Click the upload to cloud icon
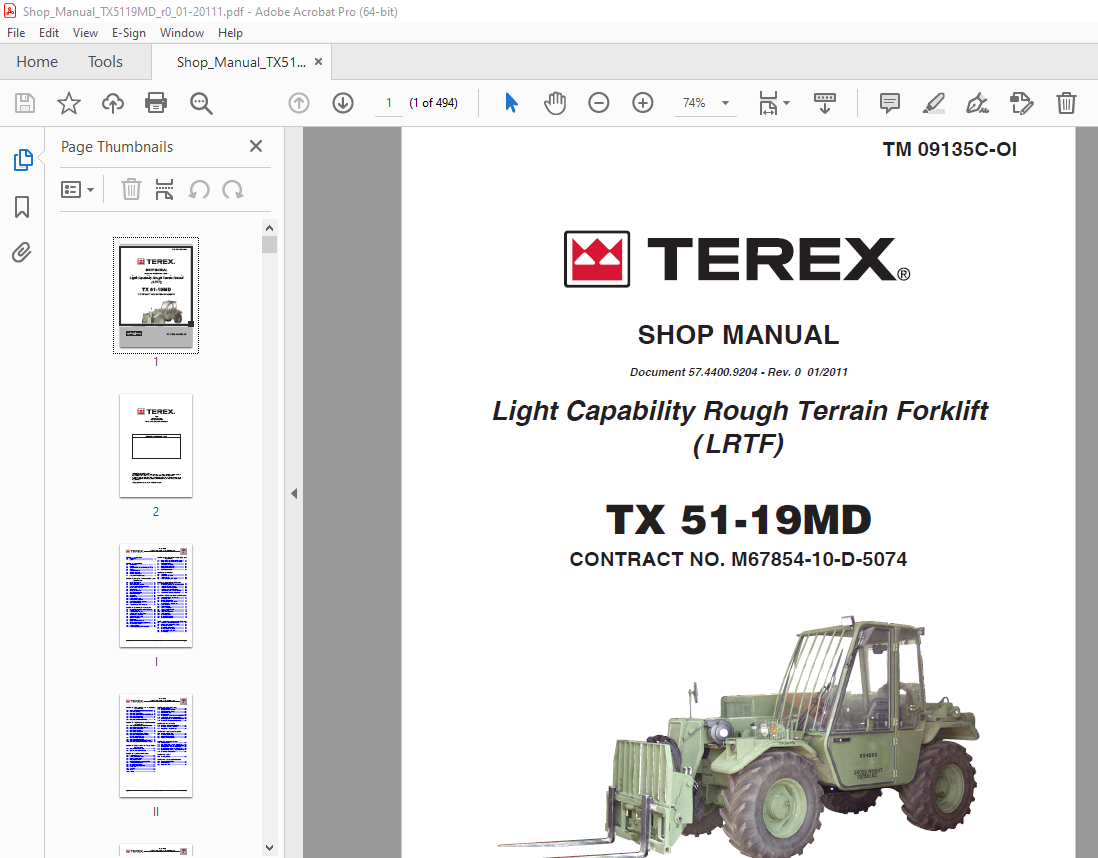Viewport: 1098px width, 858px height. tap(113, 103)
